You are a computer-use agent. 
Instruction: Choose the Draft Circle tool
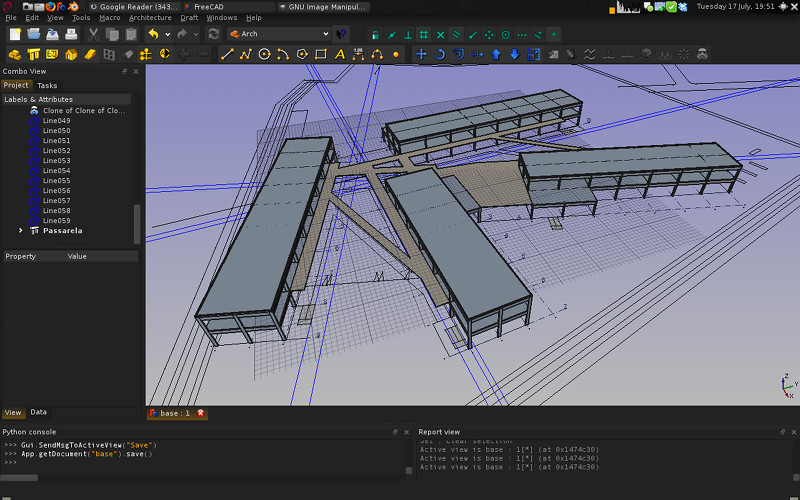tap(264, 54)
